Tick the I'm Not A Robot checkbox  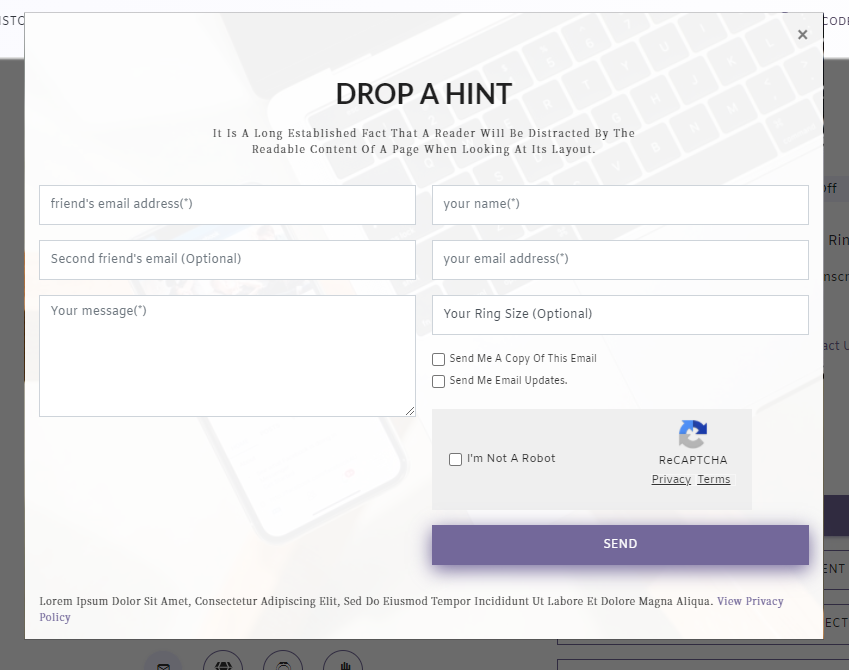[456, 459]
